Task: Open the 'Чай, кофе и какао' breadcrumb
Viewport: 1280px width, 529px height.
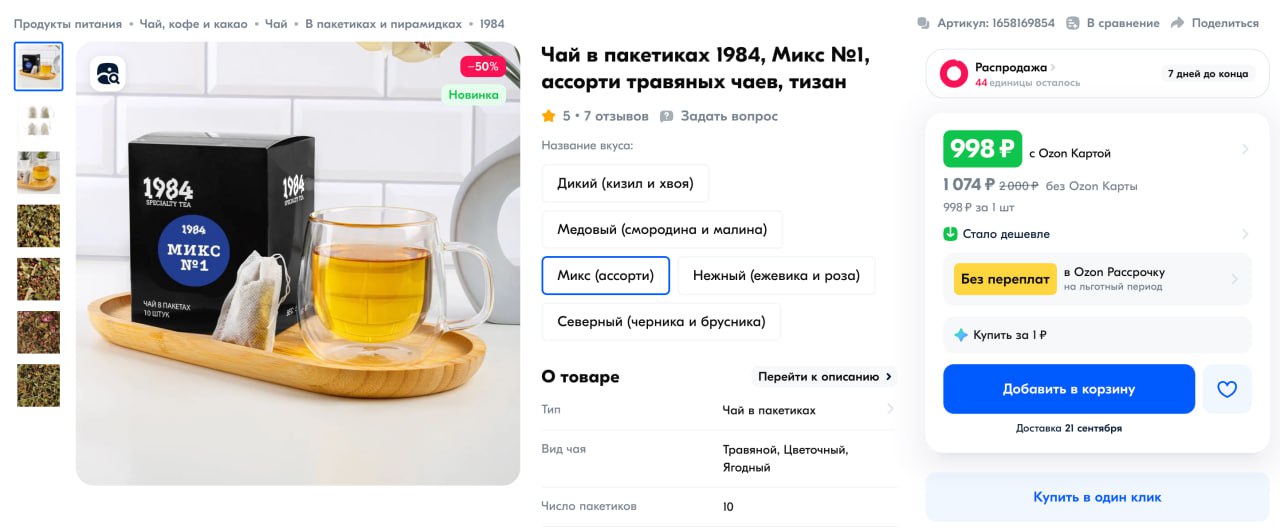Action: 195,23
